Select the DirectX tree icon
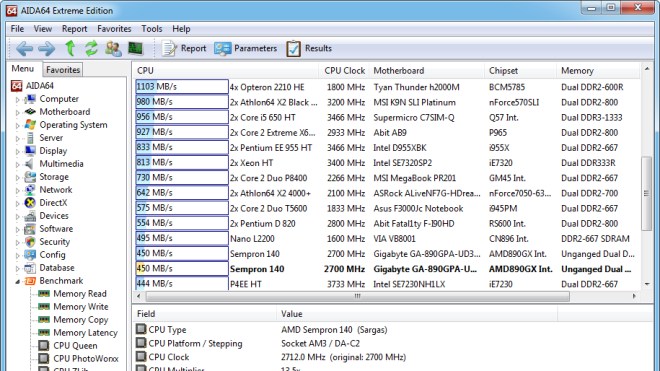 30,203
